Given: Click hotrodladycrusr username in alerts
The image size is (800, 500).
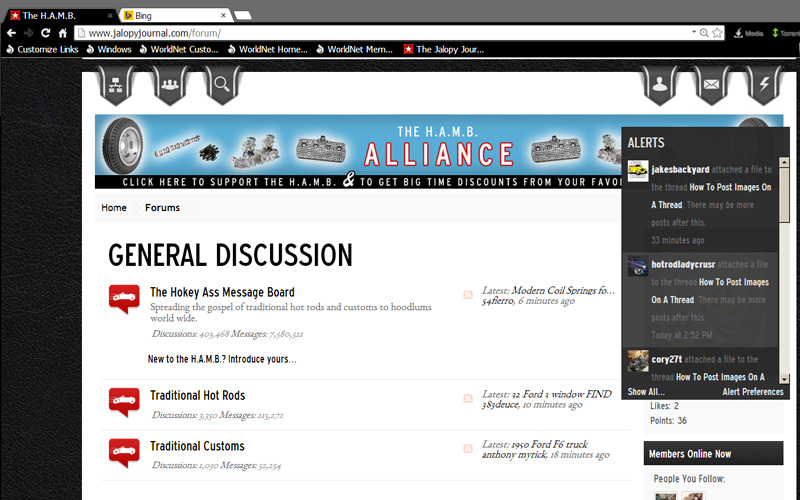Looking at the screenshot, I should [x=683, y=264].
